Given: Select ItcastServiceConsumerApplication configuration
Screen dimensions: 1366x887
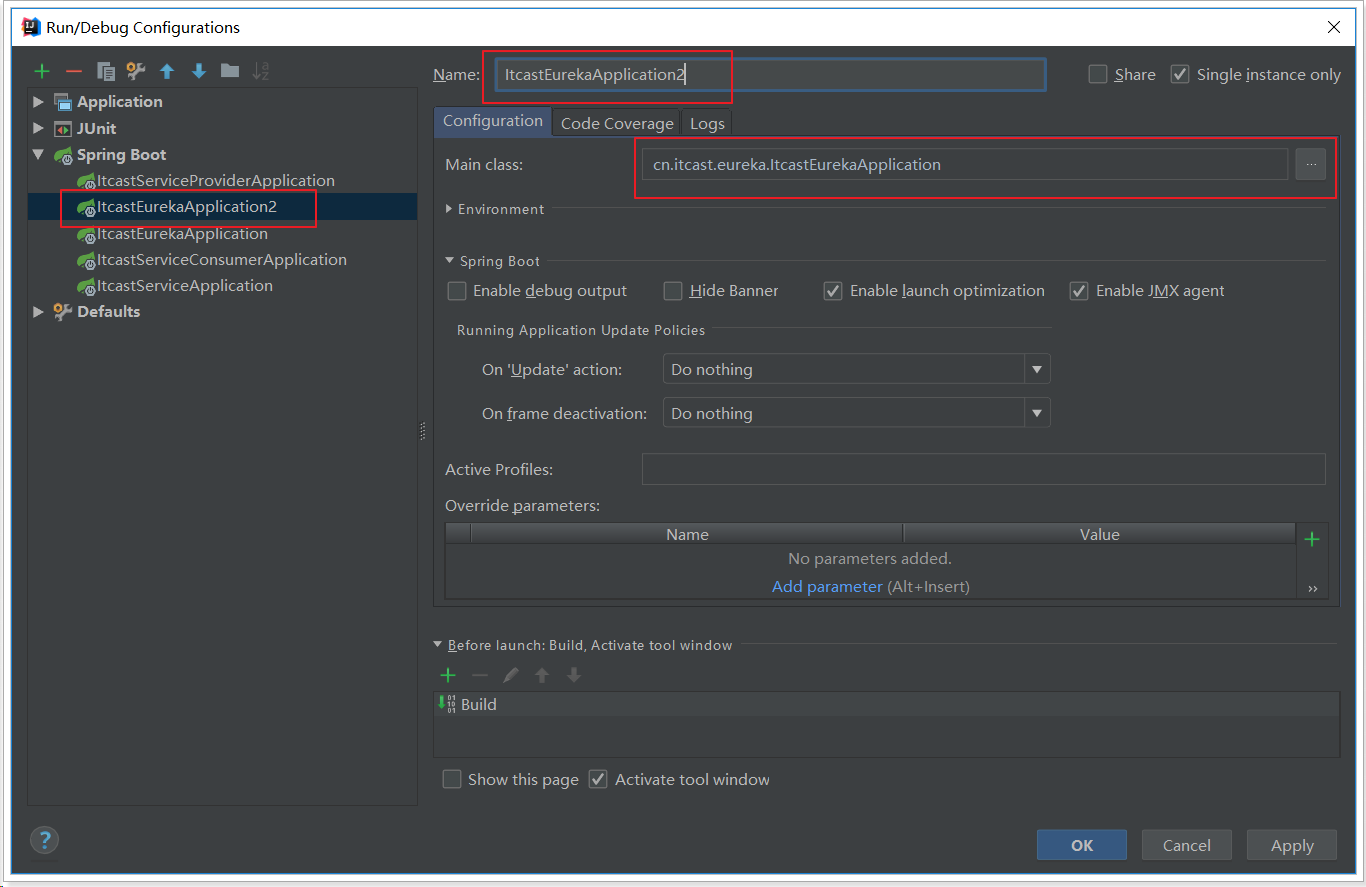Looking at the screenshot, I should tap(222, 260).
